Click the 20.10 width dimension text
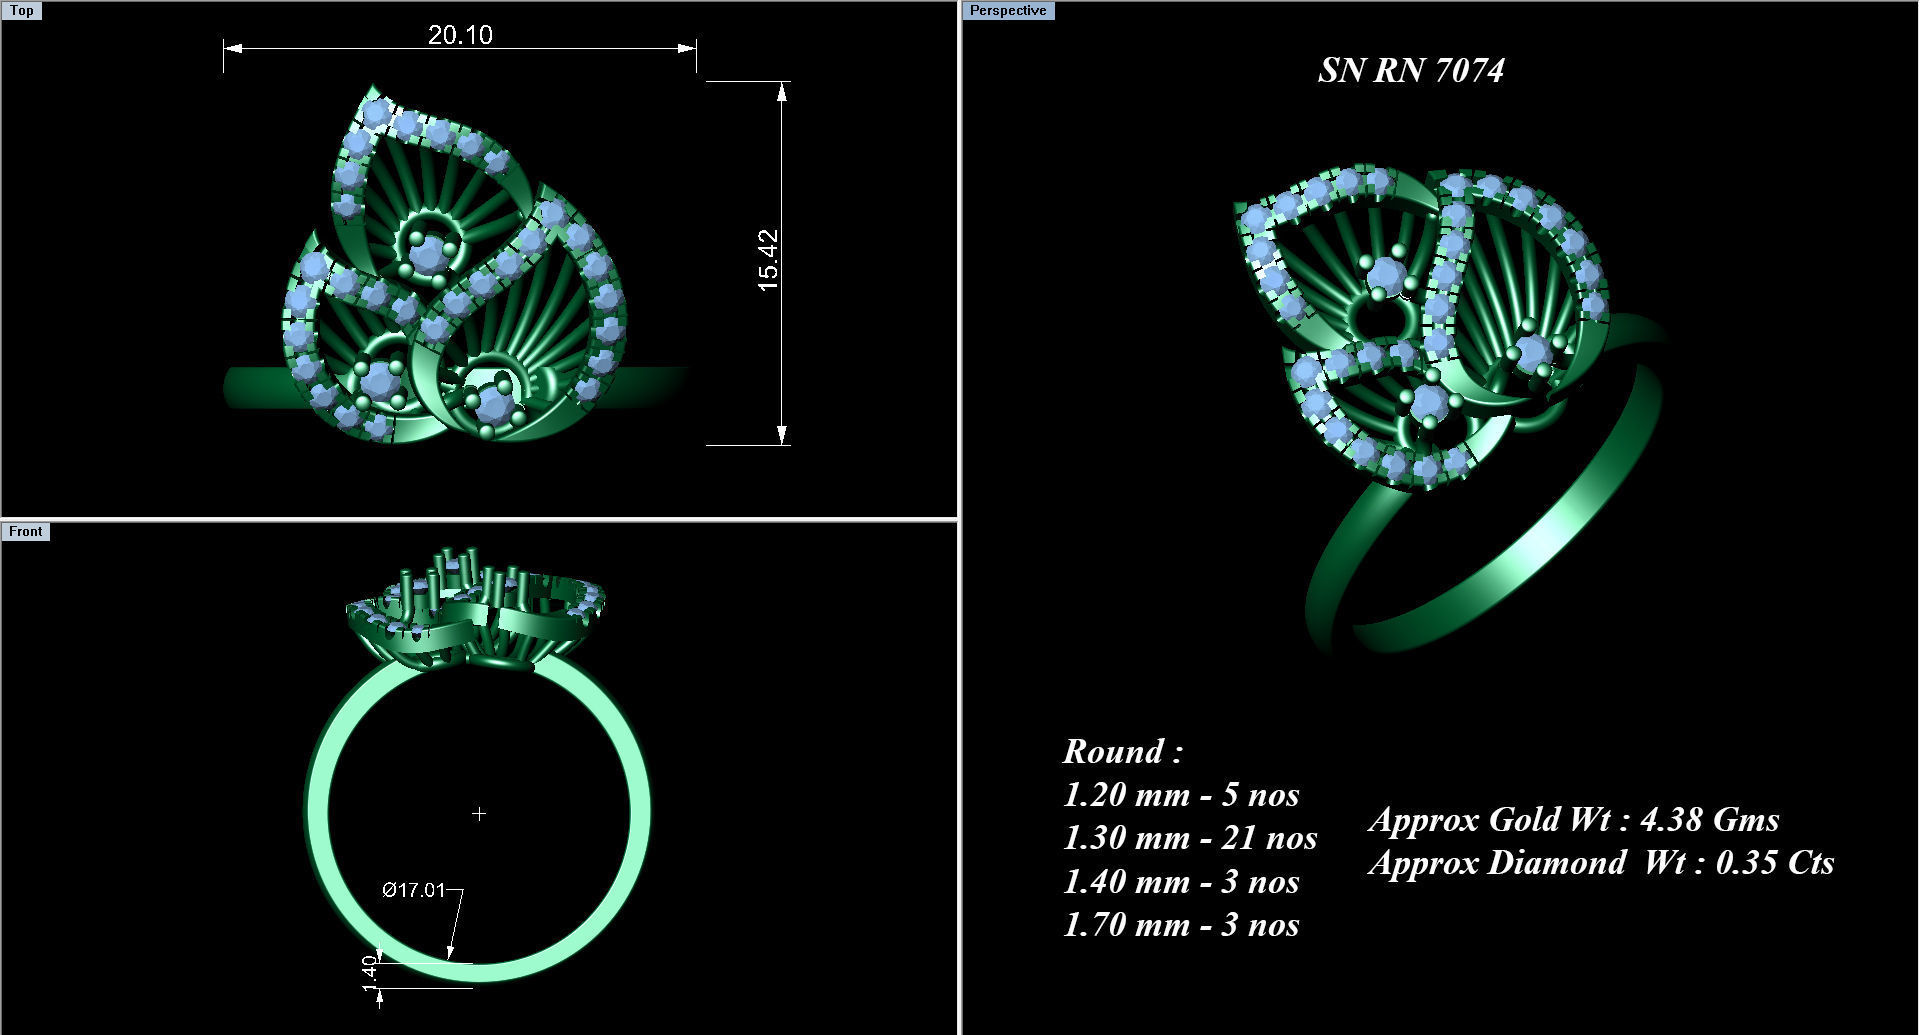This screenshot has height=1035, width=1920. [x=460, y=35]
